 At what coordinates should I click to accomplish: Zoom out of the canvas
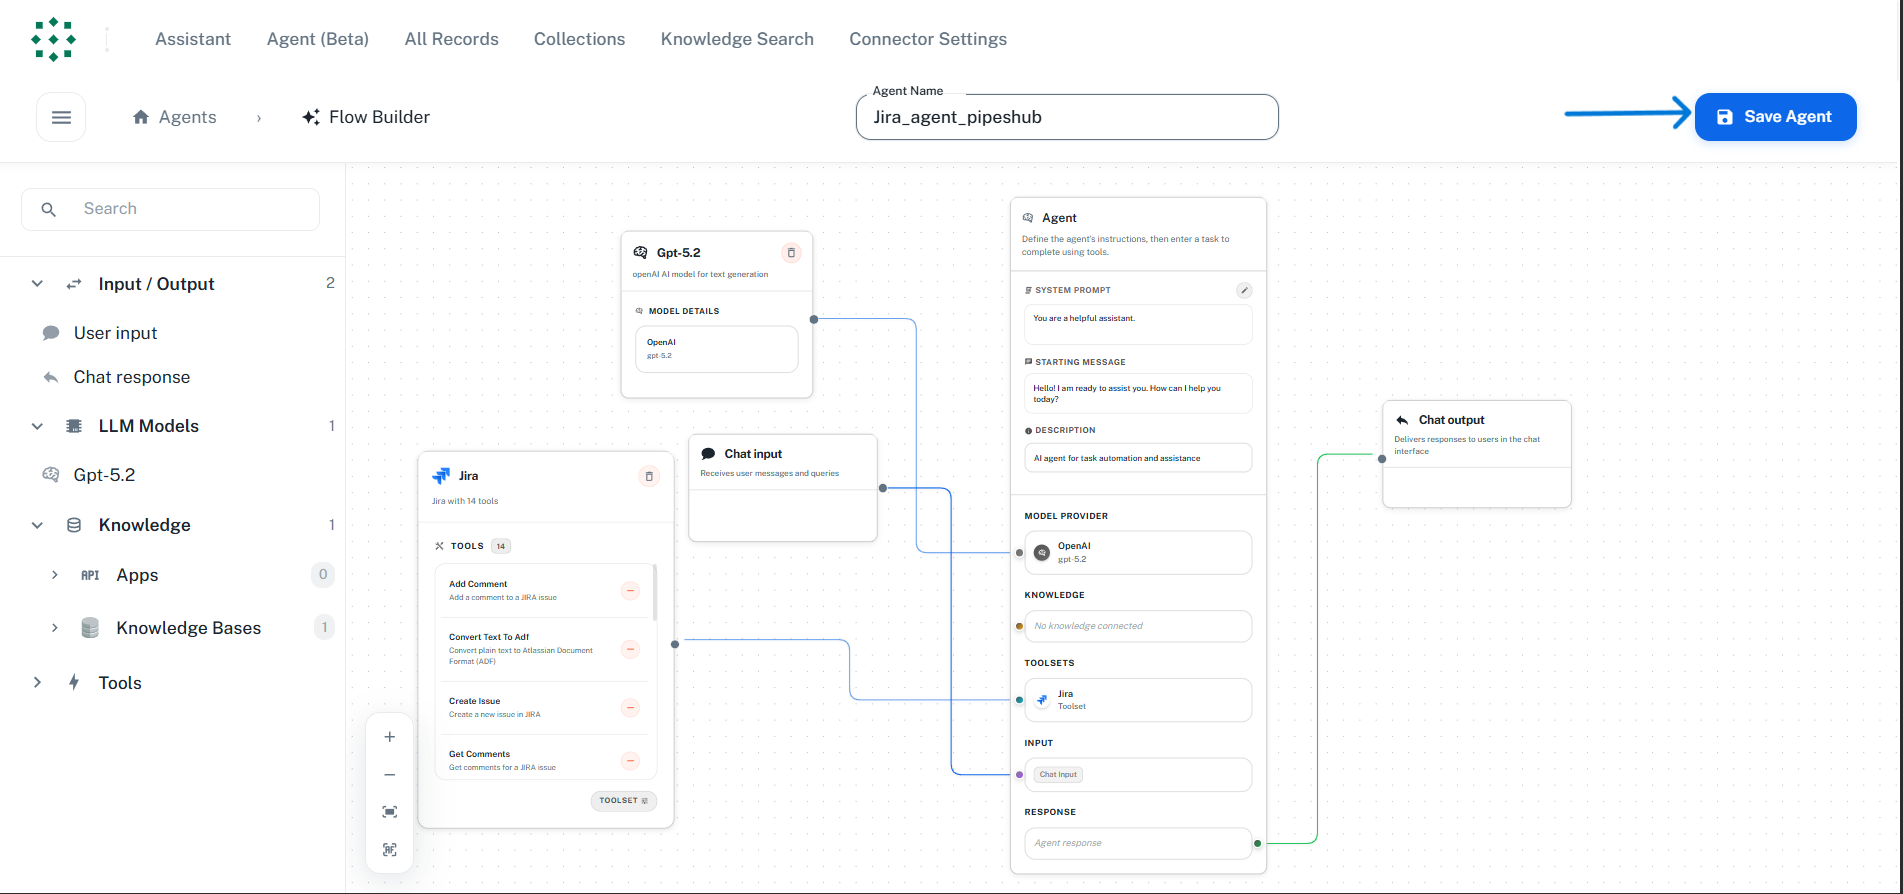coord(390,775)
